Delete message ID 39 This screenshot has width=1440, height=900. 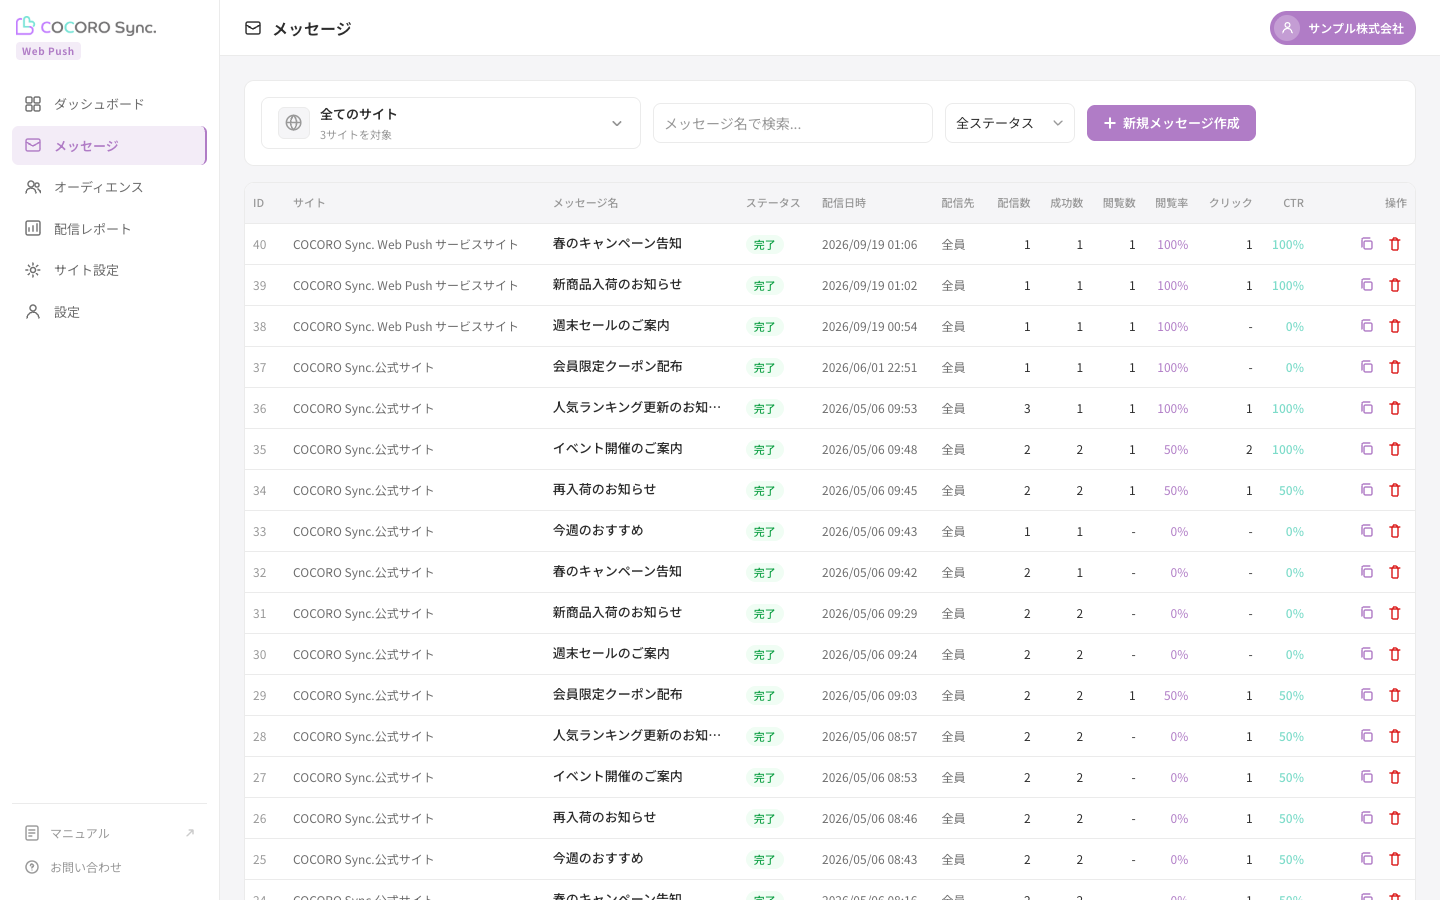[1395, 285]
